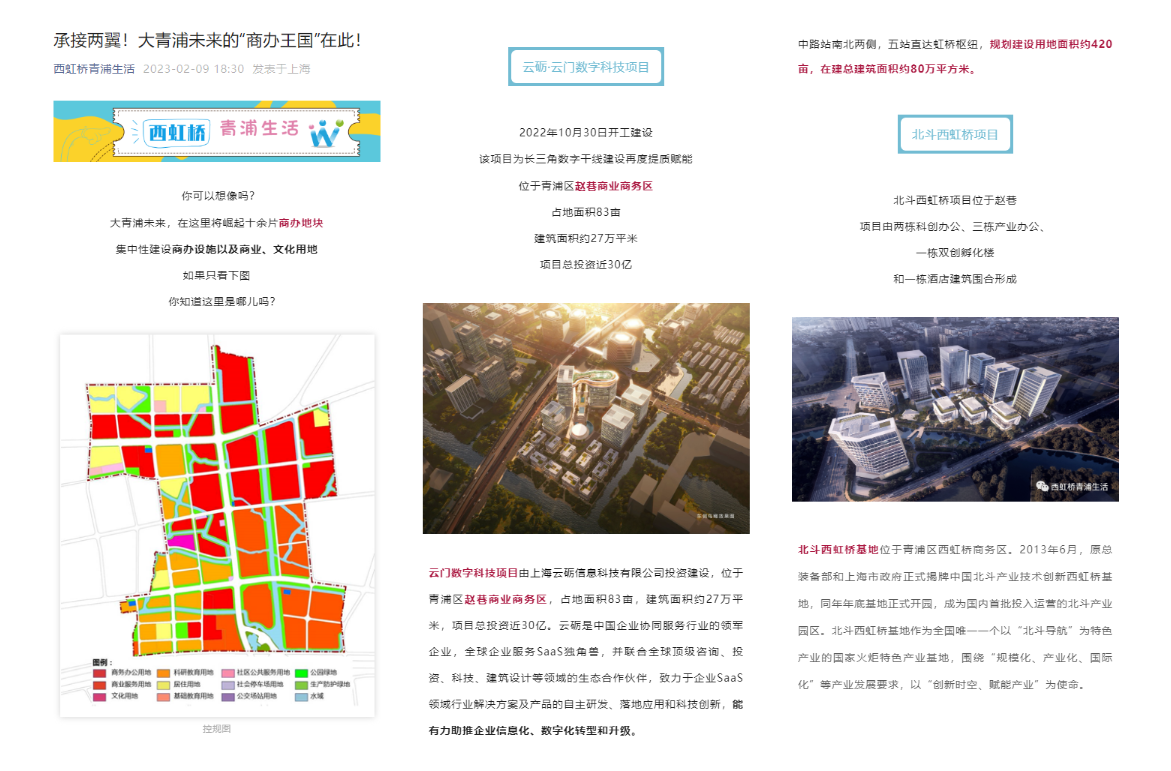Click the line "位于青浦区赵巷商业商务区"
1171x771 pixels.
(x=586, y=186)
